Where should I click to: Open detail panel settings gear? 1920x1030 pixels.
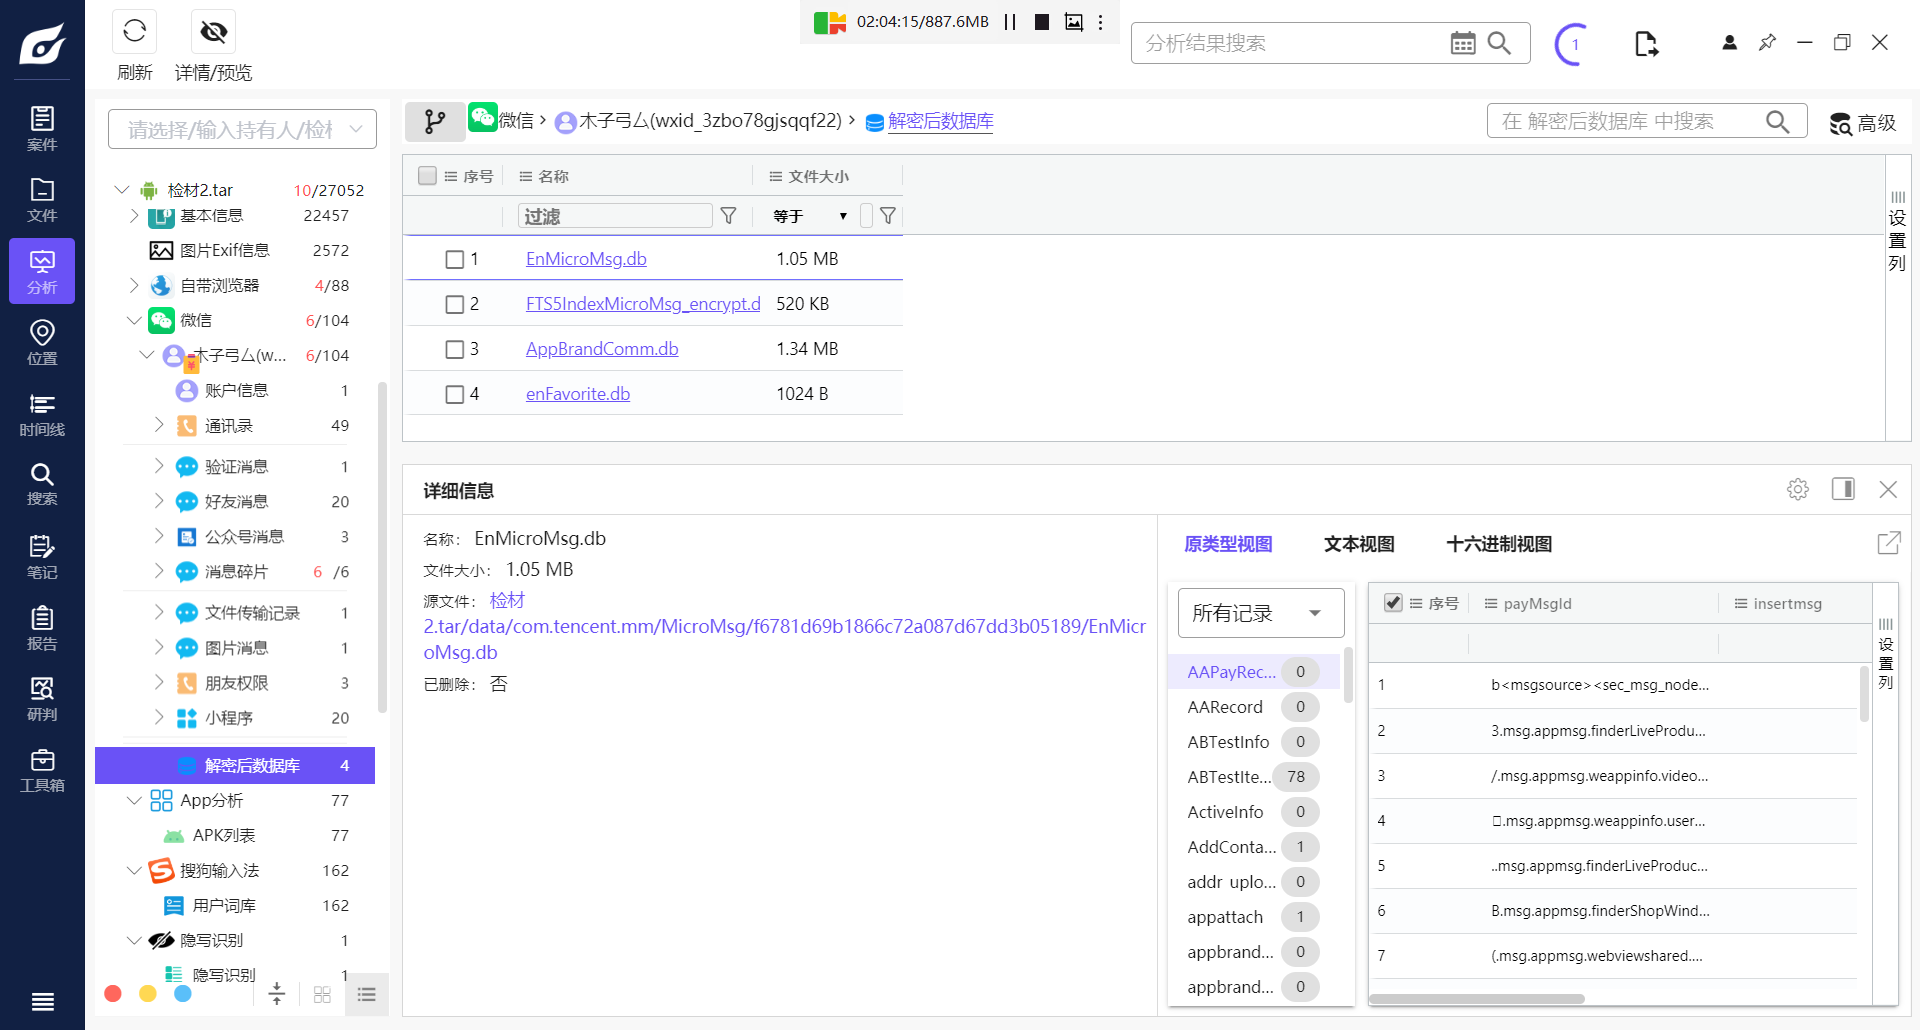(x=1798, y=489)
